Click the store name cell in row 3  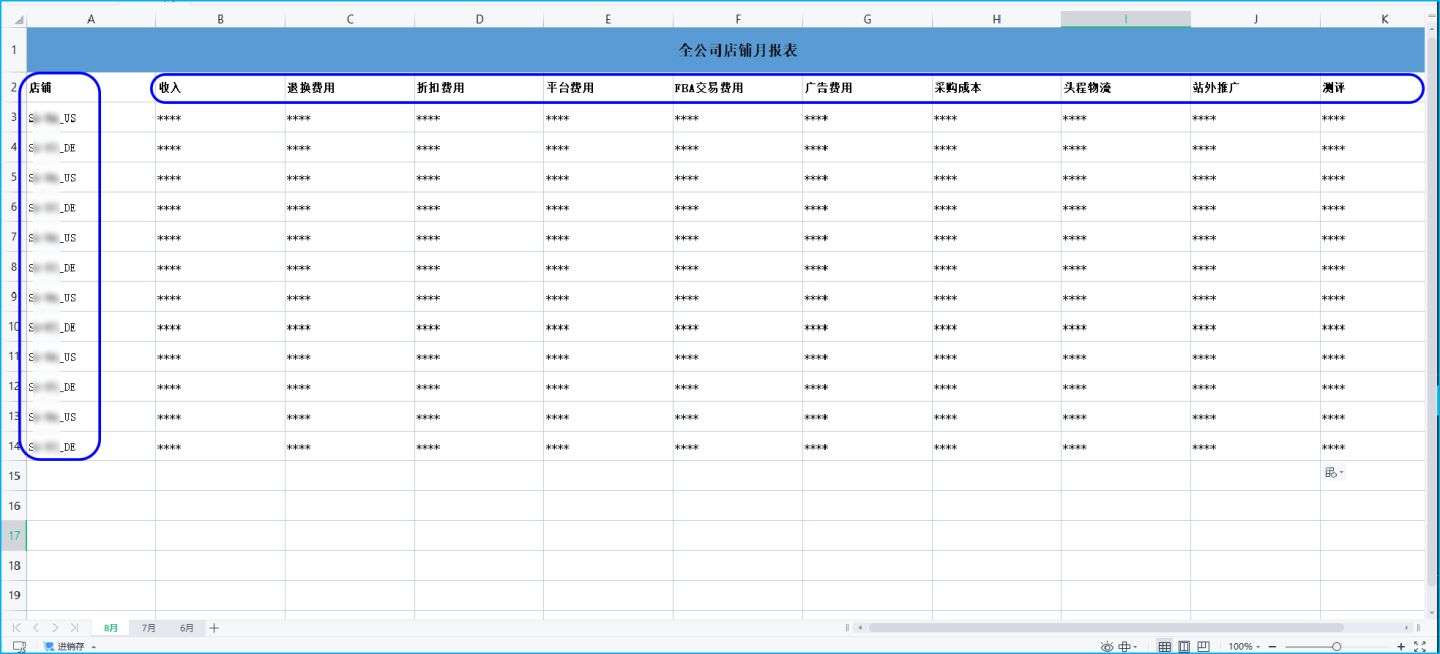(91, 118)
